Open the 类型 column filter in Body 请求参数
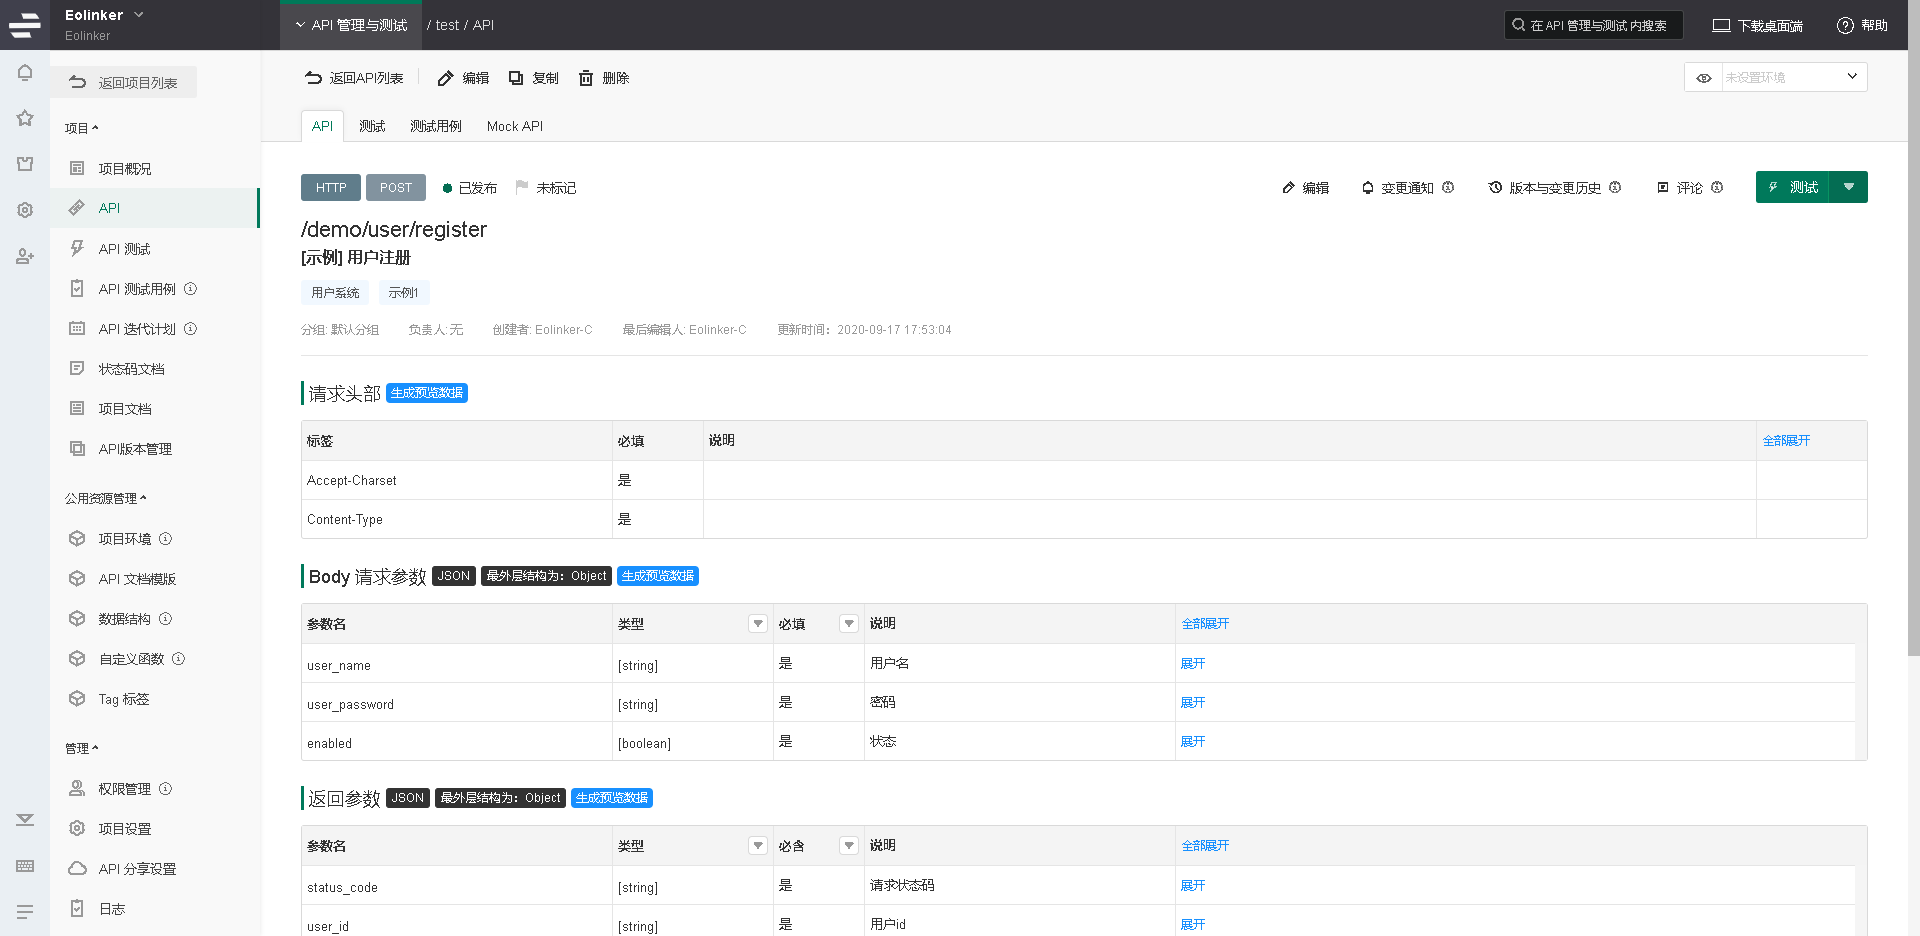1920x936 pixels. (758, 624)
